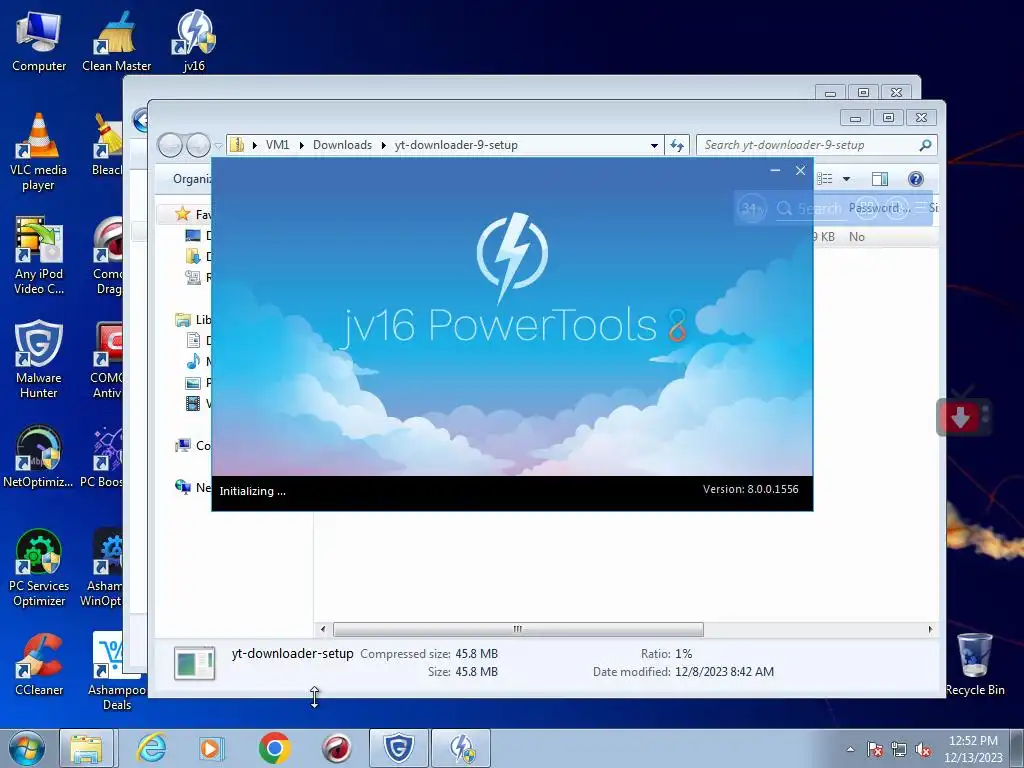The image size is (1024, 768).
Task: Switch to jv16 PowerTools taskbar button
Action: click(461, 748)
